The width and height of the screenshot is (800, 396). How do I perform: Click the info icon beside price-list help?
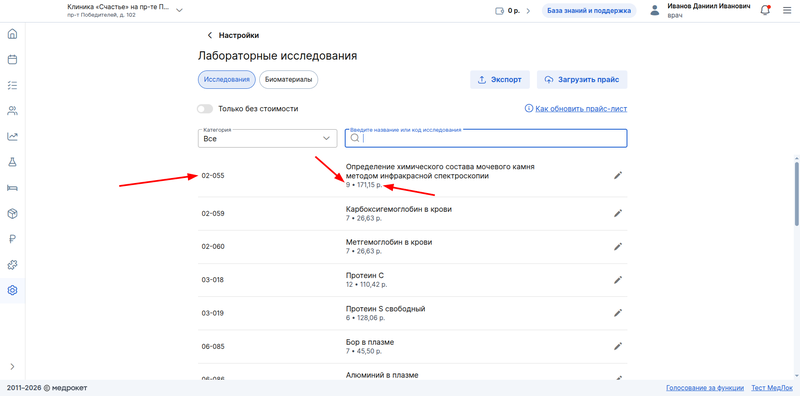point(529,109)
